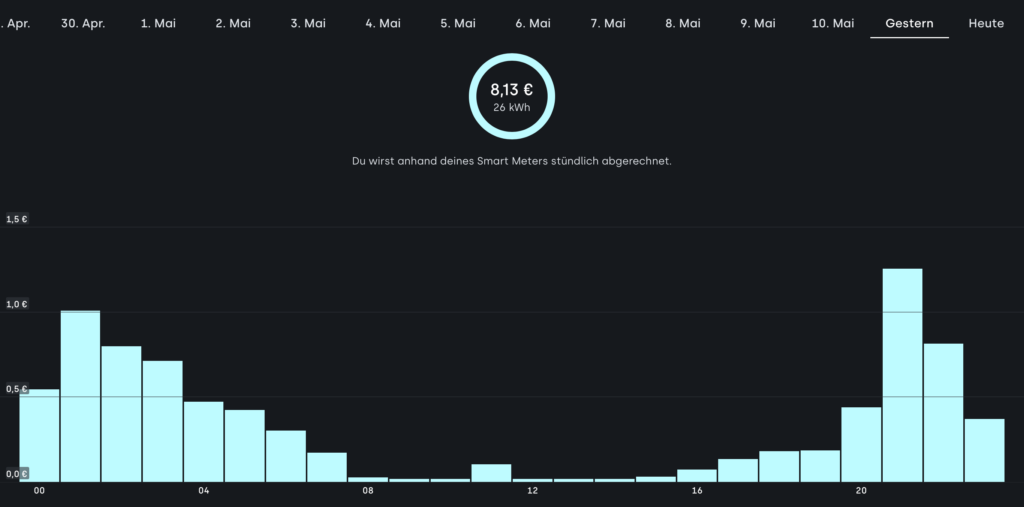The height and width of the screenshot is (507, 1024).
Task: Switch to the 7. Mai tab
Action: click(608, 23)
